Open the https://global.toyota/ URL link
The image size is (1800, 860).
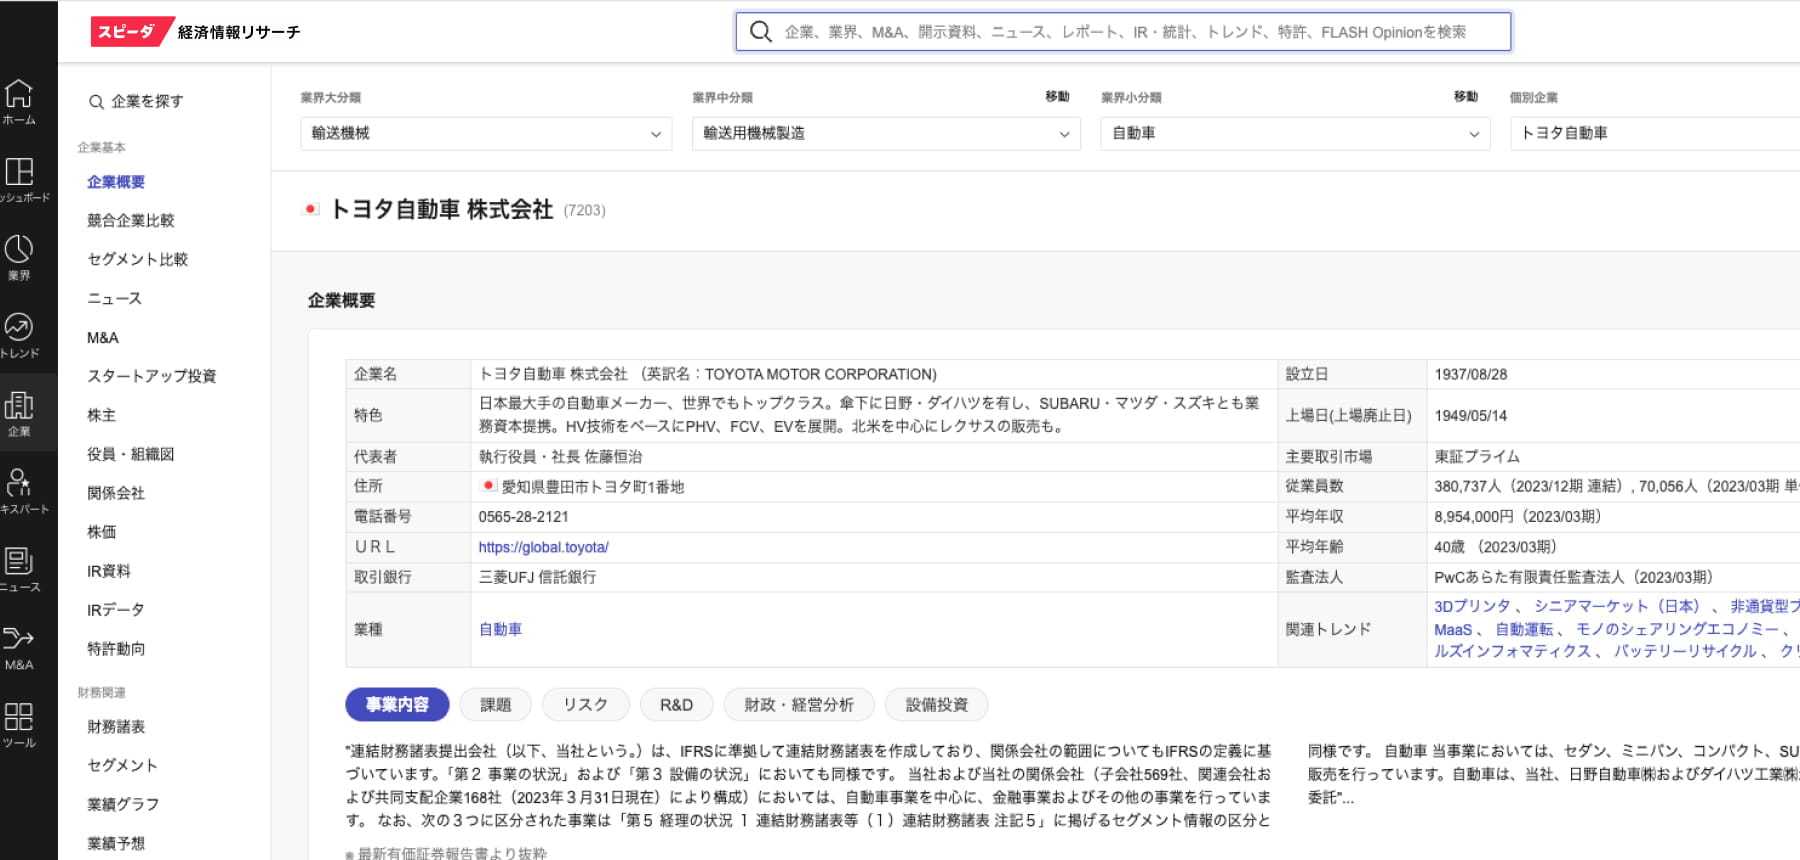tap(543, 547)
